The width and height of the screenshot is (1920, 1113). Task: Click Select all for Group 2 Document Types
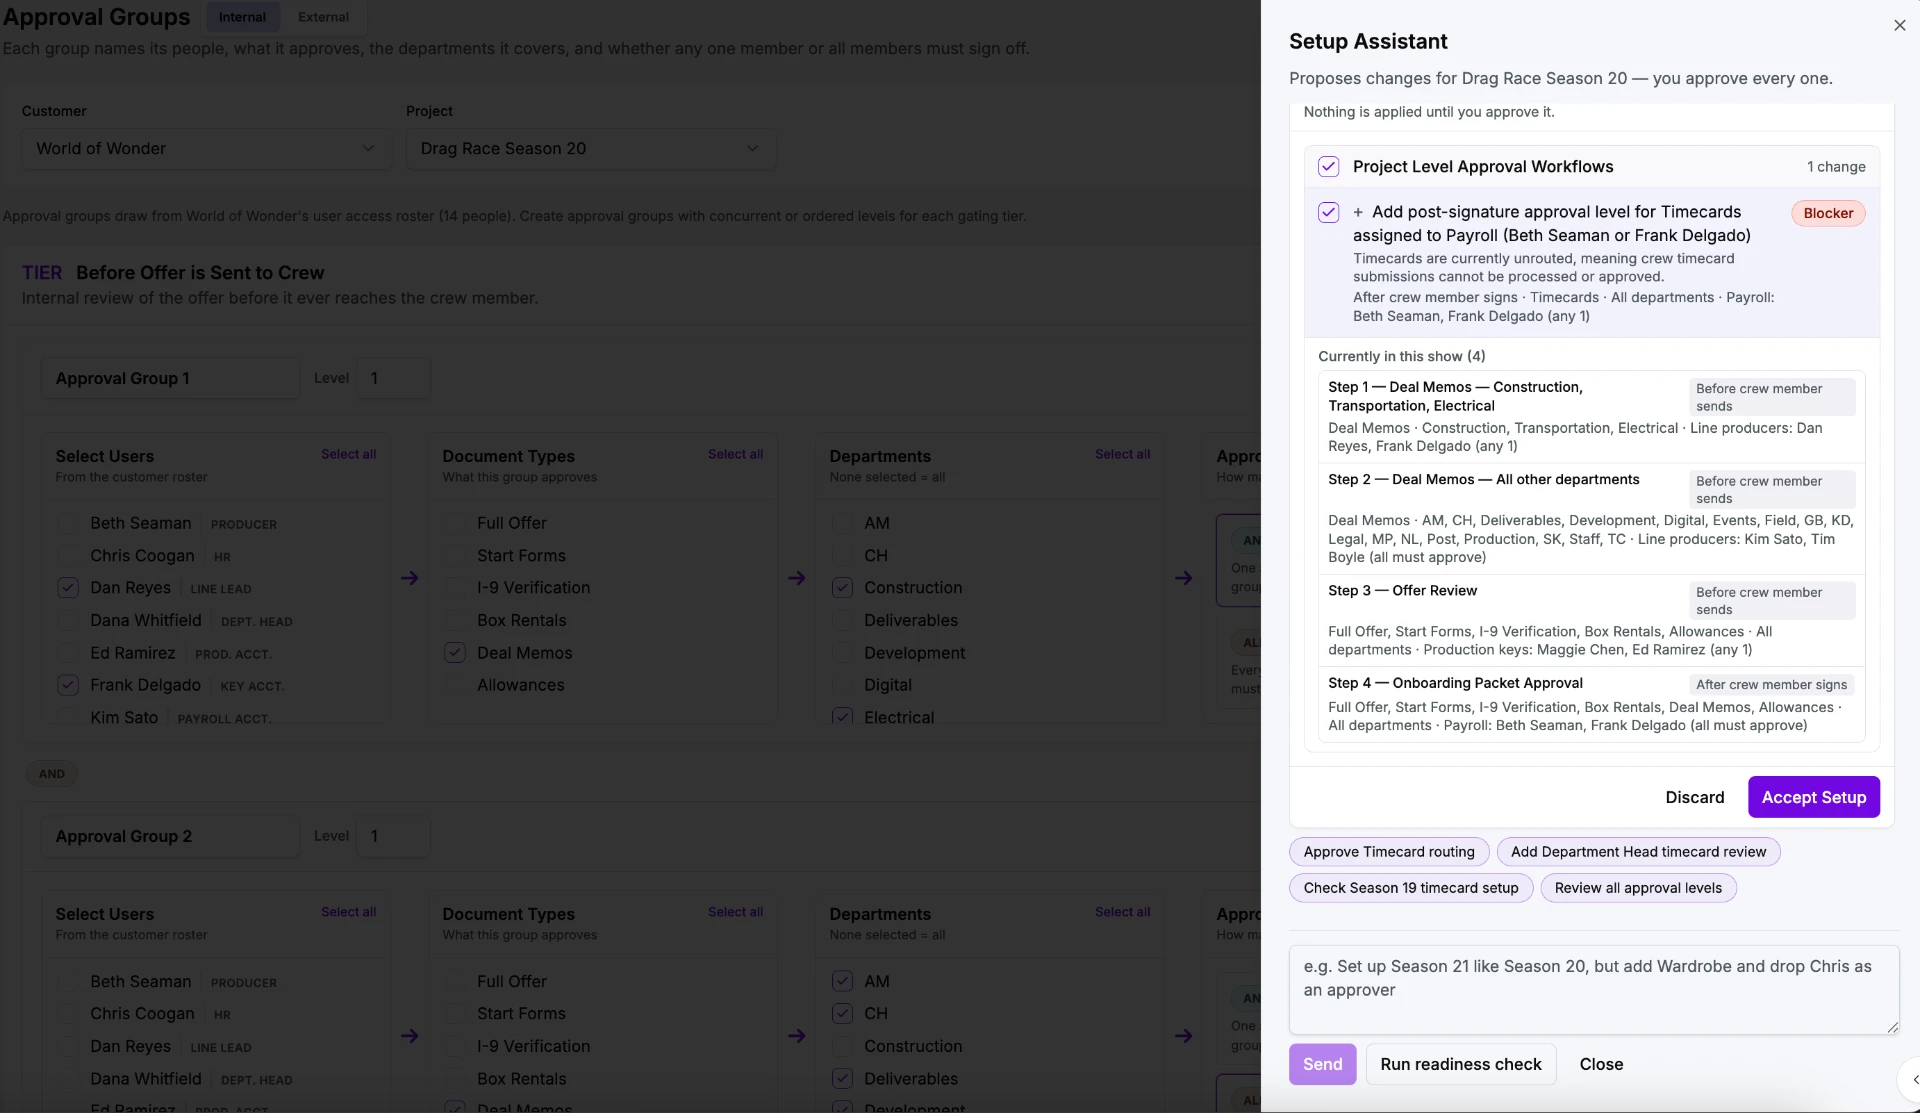tap(735, 912)
